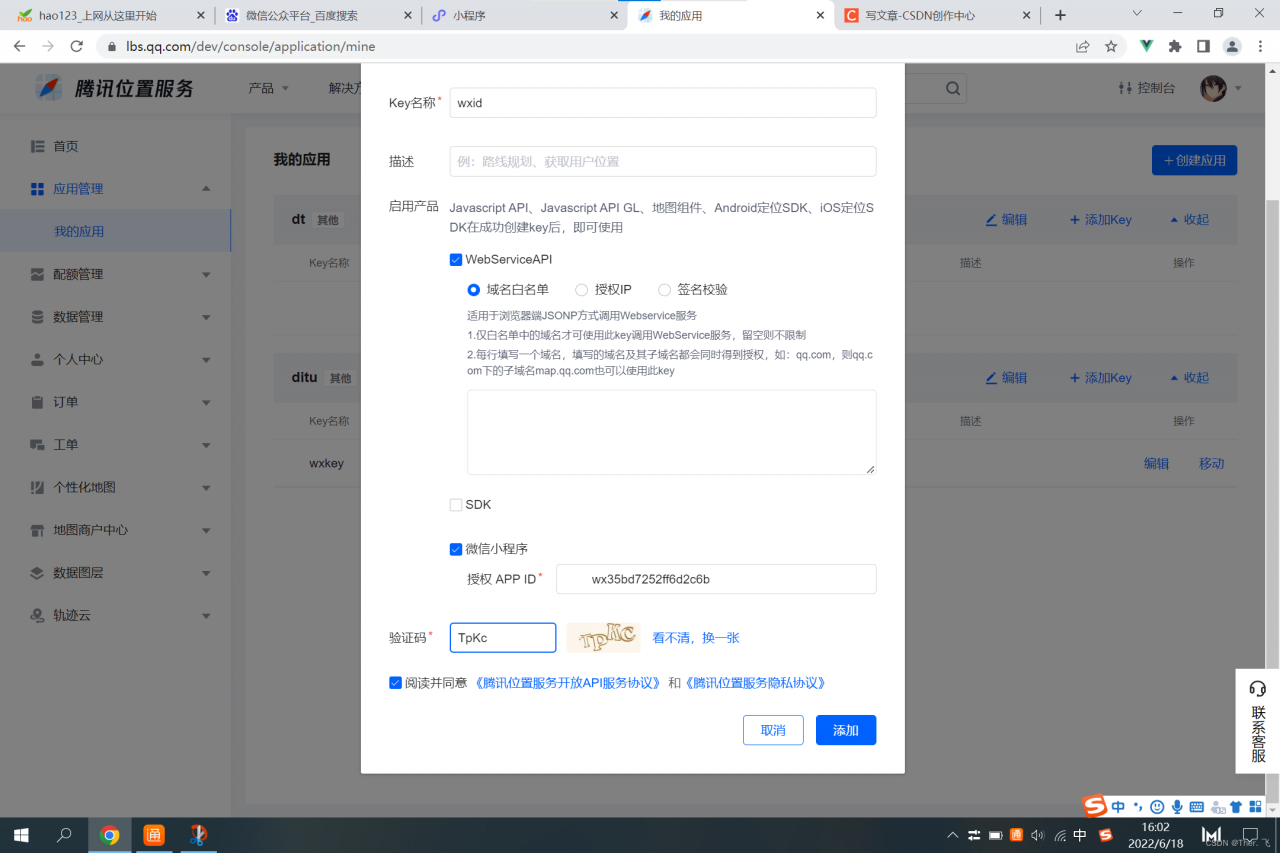
Task: Click 看不清，换一张 to refresh captcha
Action: pyautogui.click(x=696, y=638)
